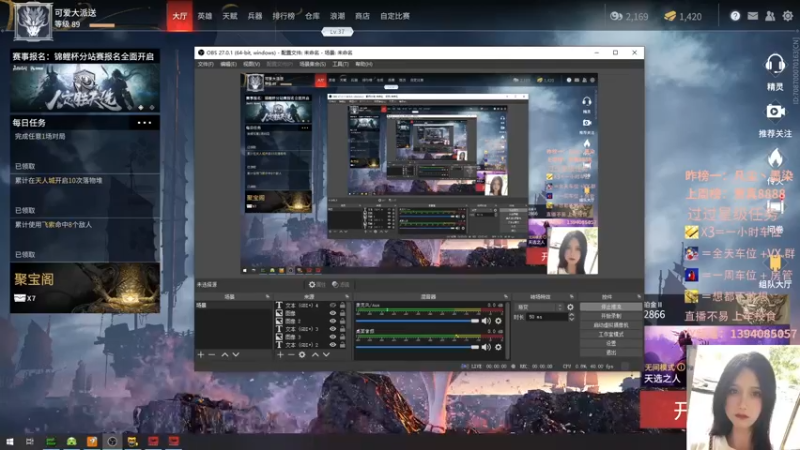Click the 精灵 headset icon
This screenshot has height=450, width=800.
[775, 65]
